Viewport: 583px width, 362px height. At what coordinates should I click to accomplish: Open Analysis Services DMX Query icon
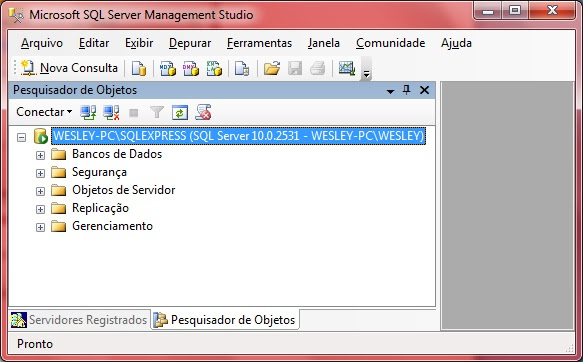(191, 68)
